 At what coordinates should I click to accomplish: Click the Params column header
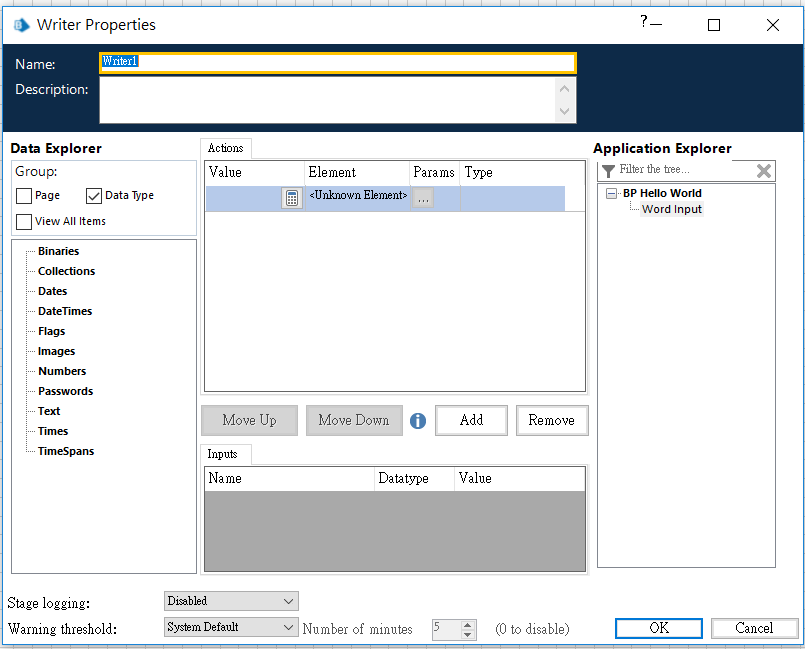click(x=434, y=173)
